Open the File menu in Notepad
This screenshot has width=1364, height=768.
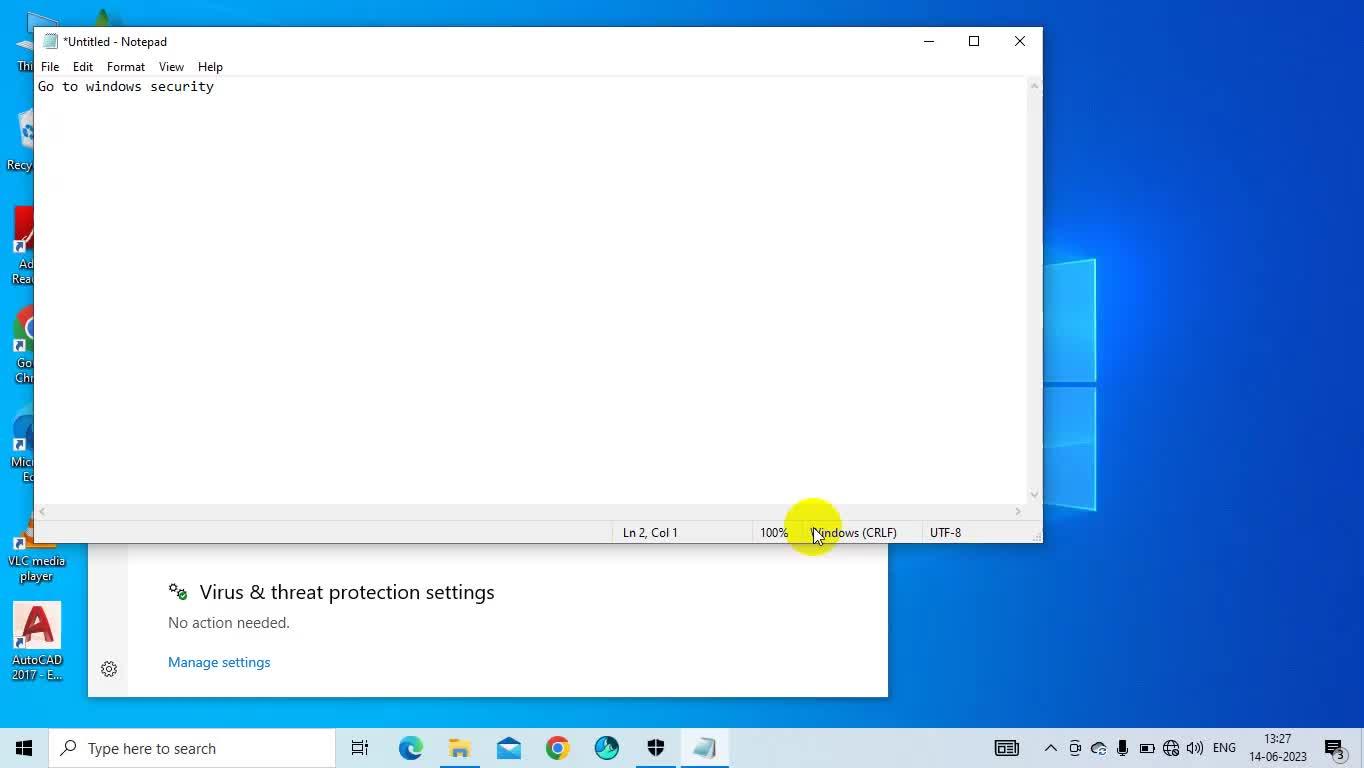pyautogui.click(x=50, y=67)
